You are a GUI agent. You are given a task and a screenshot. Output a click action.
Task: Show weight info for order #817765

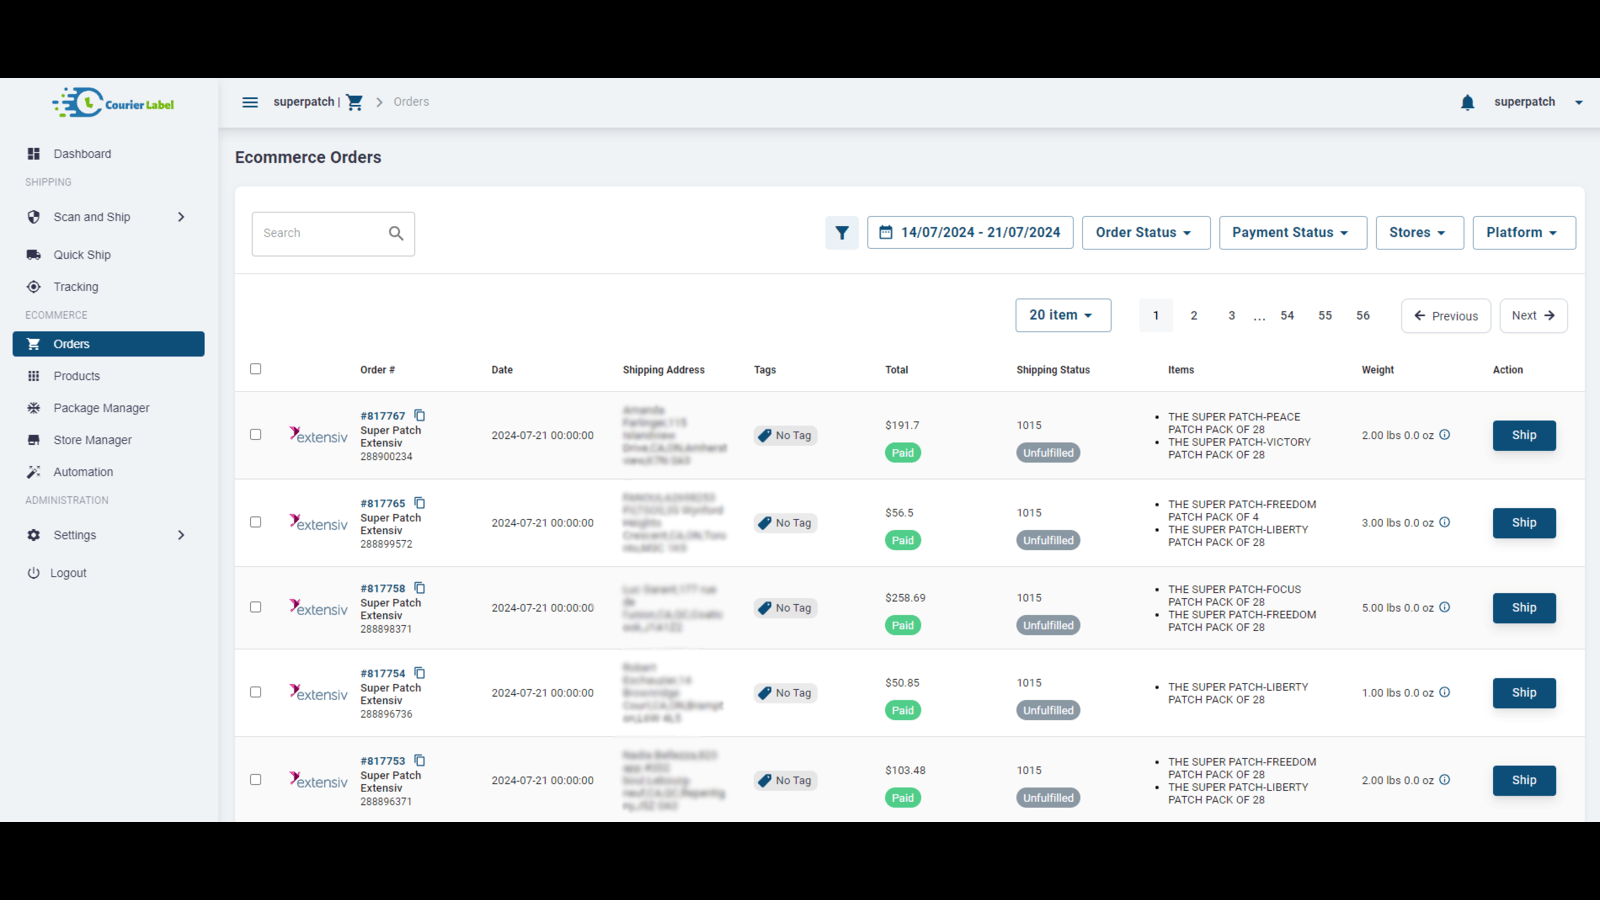[1444, 522]
